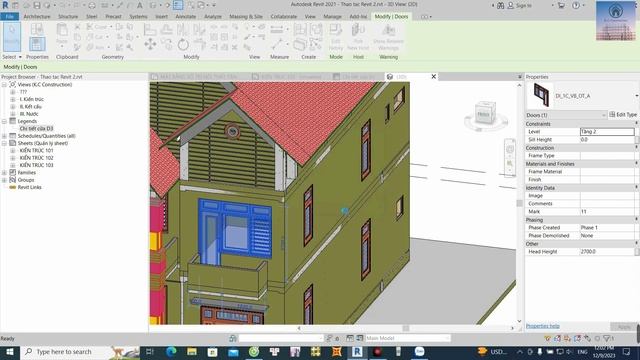Screen dimensions: 640x360
Task: Toggle the Properties palette icon in ribbon
Action: pyautogui.click(x=37, y=44)
